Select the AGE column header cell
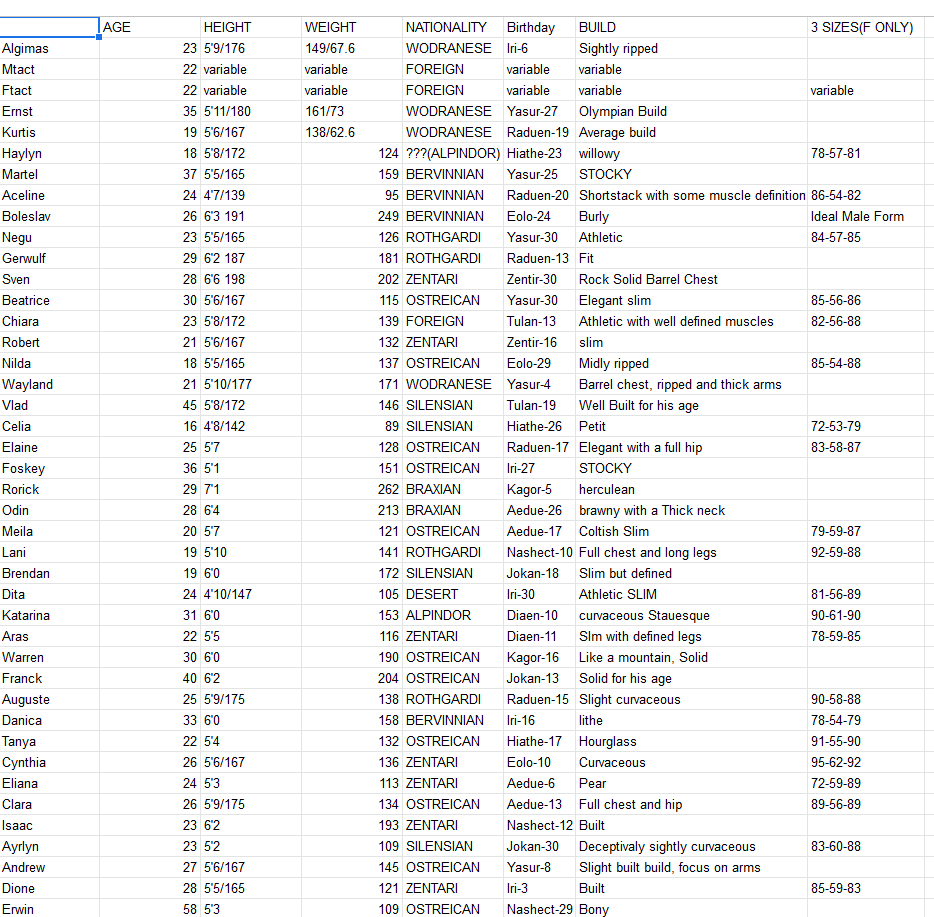The image size is (934, 917). click(150, 27)
